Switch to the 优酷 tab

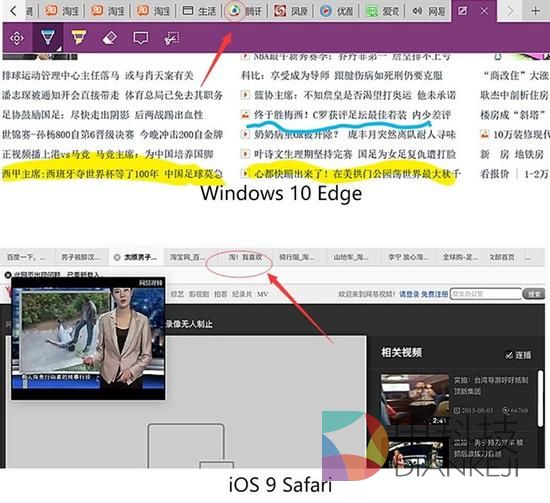click(x=336, y=11)
